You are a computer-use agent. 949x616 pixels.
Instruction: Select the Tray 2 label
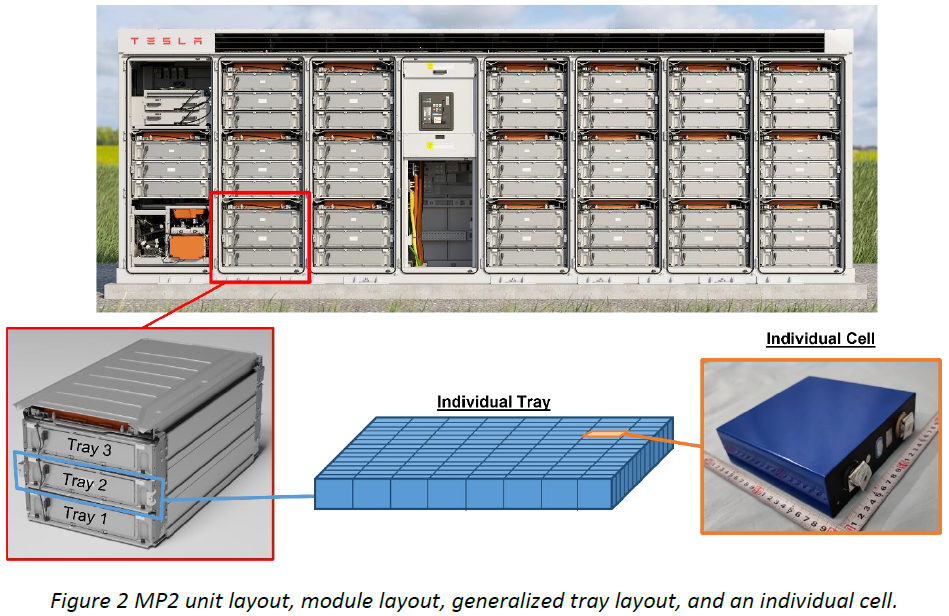click(x=86, y=481)
